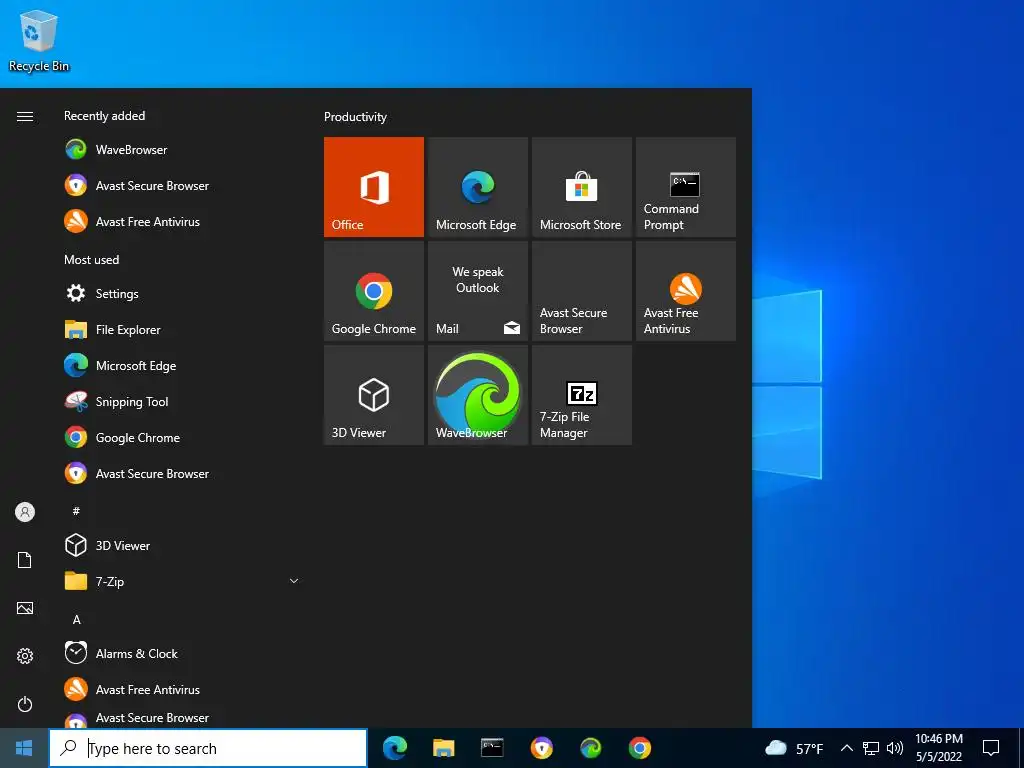
Task: Launch the Command Prompt tile
Action: (x=686, y=187)
